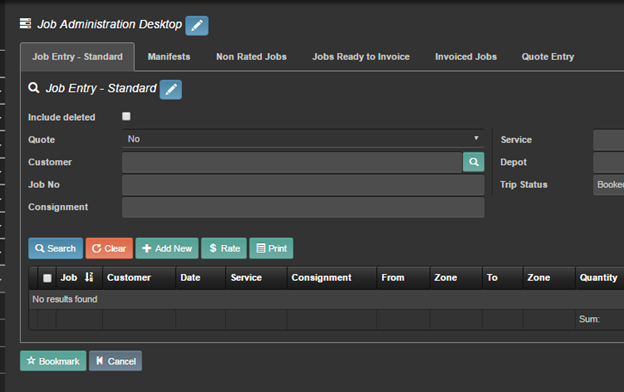The height and width of the screenshot is (392, 624).
Task: Sort by the Service column header
Action: 256,278
